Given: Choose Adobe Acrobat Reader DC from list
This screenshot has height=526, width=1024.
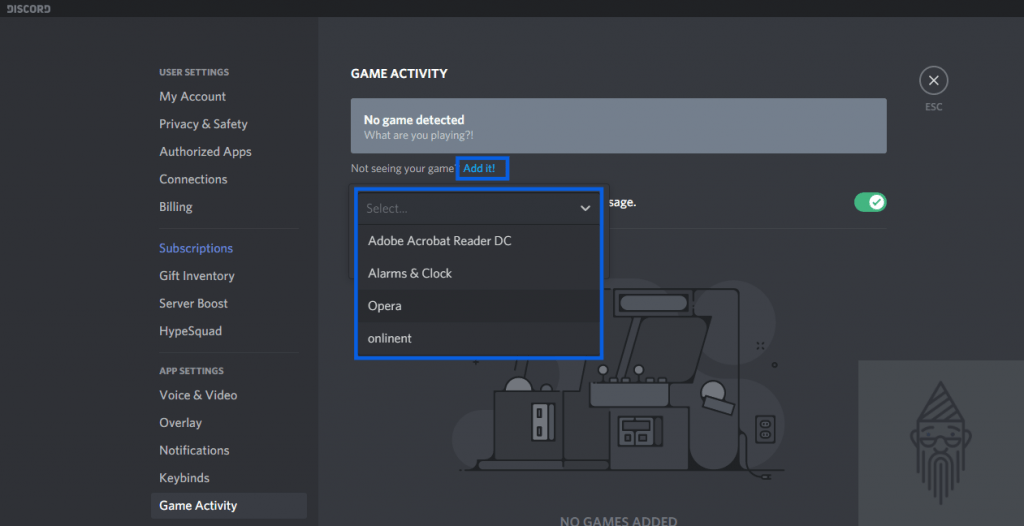Looking at the screenshot, I should [478, 240].
